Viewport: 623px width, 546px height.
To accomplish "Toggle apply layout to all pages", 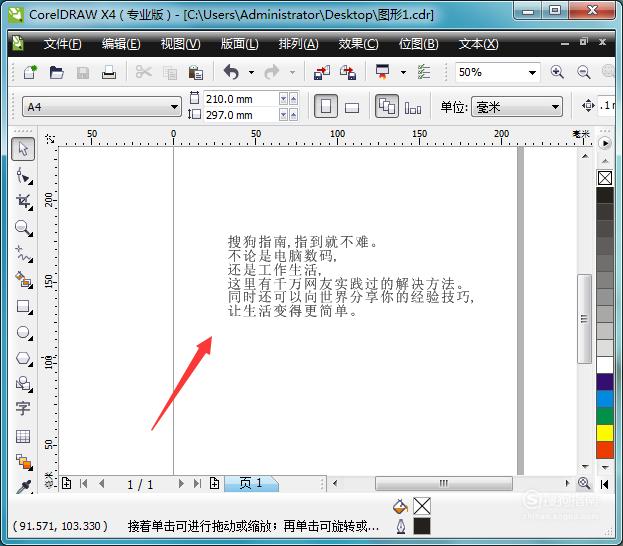I will (387, 106).
